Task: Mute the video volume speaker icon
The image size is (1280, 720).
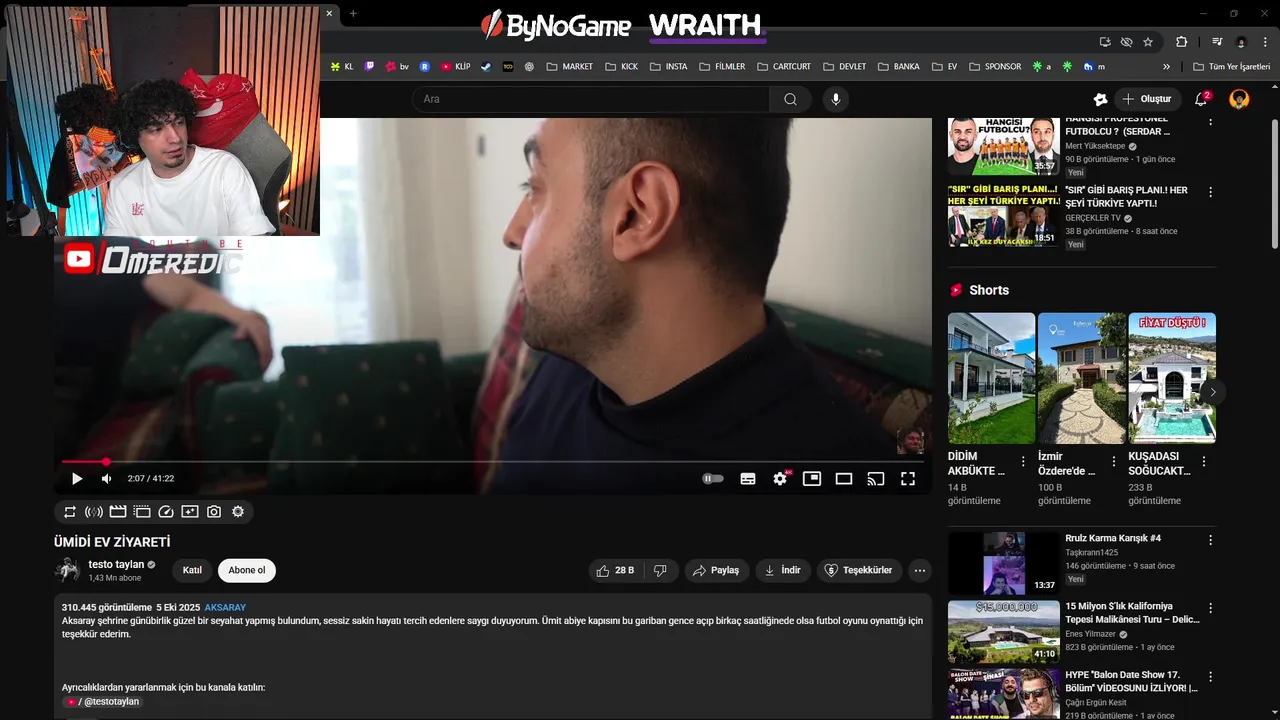Action: [107, 479]
